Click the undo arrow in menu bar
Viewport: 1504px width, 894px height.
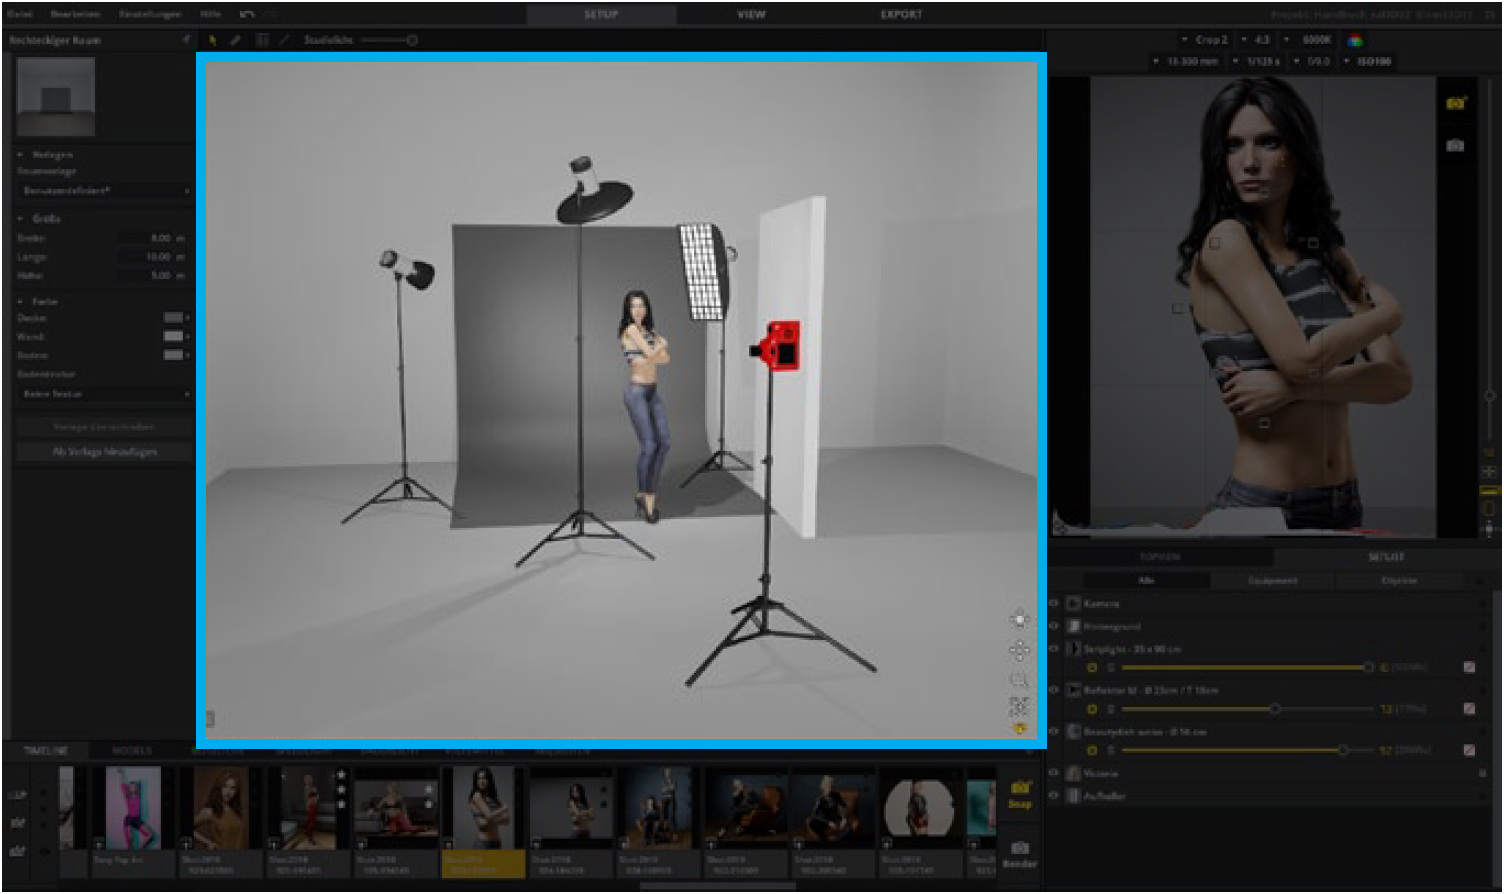pyautogui.click(x=247, y=14)
